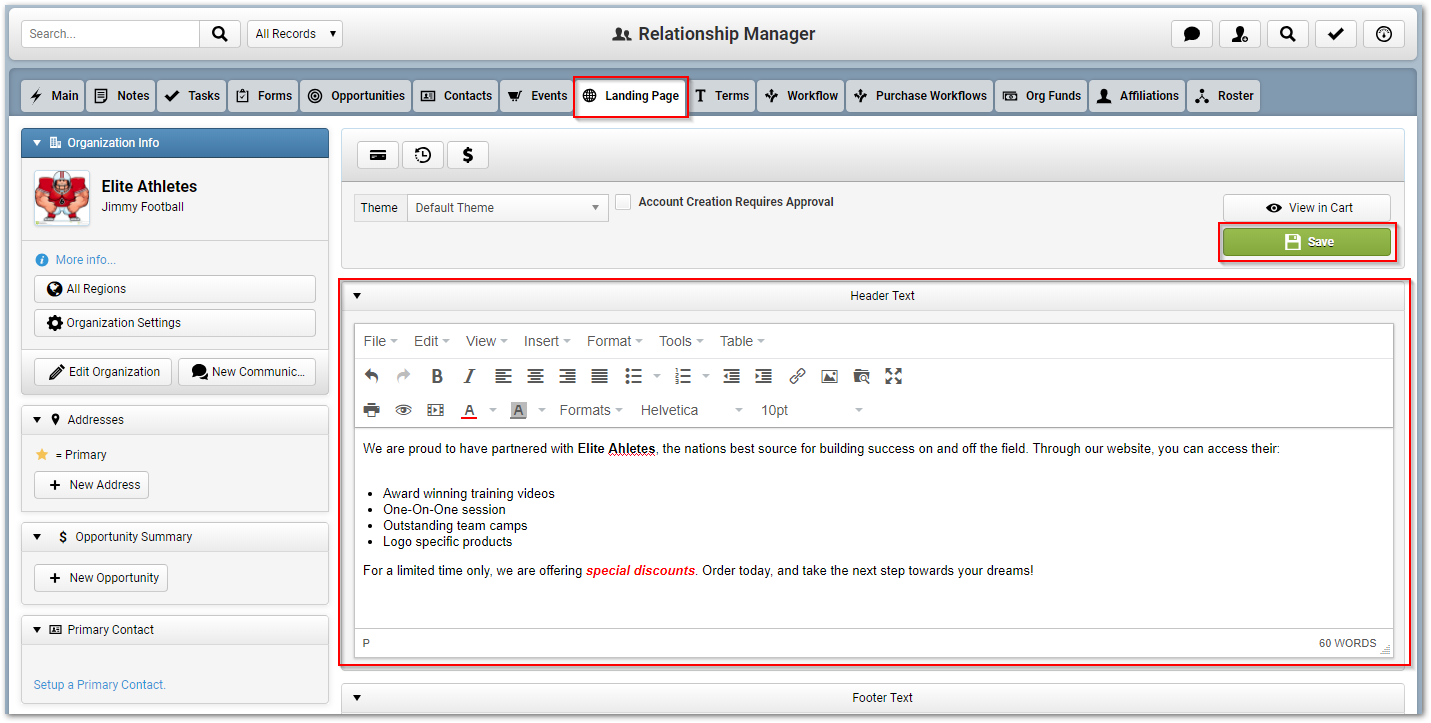
Task: Insert media using the video icon
Action: point(435,410)
